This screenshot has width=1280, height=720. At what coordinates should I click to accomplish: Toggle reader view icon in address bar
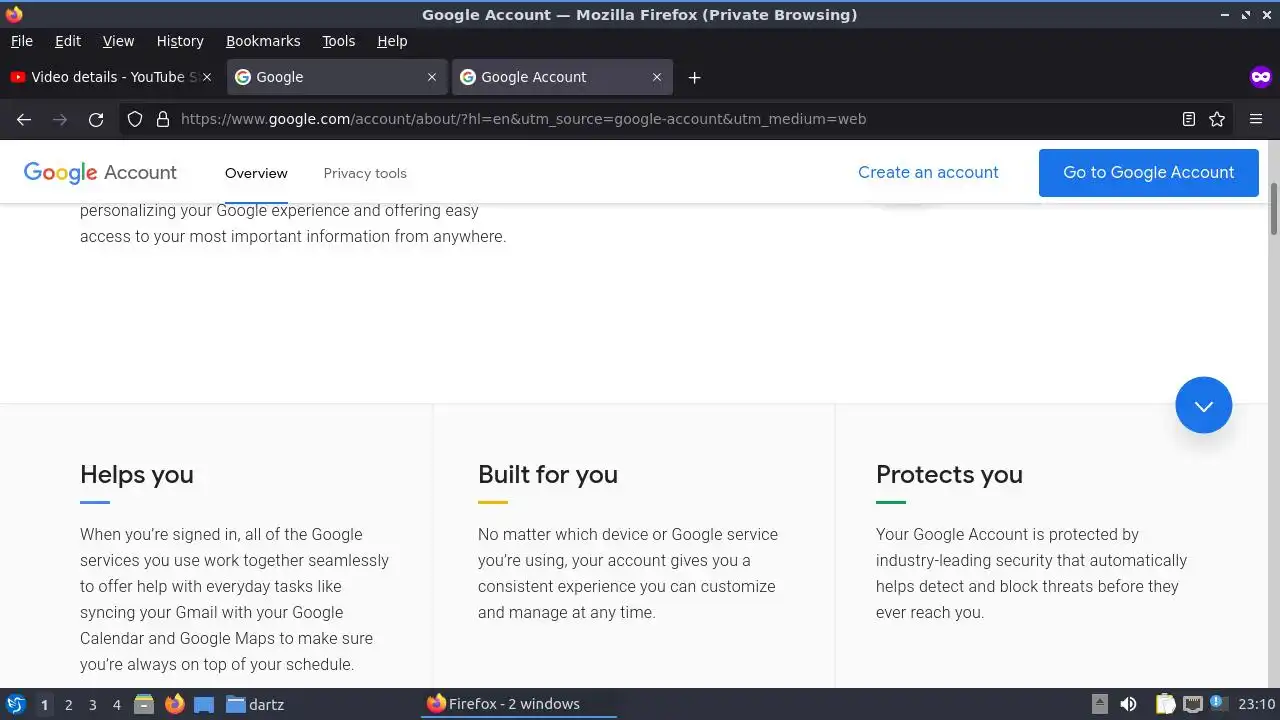1189,119
